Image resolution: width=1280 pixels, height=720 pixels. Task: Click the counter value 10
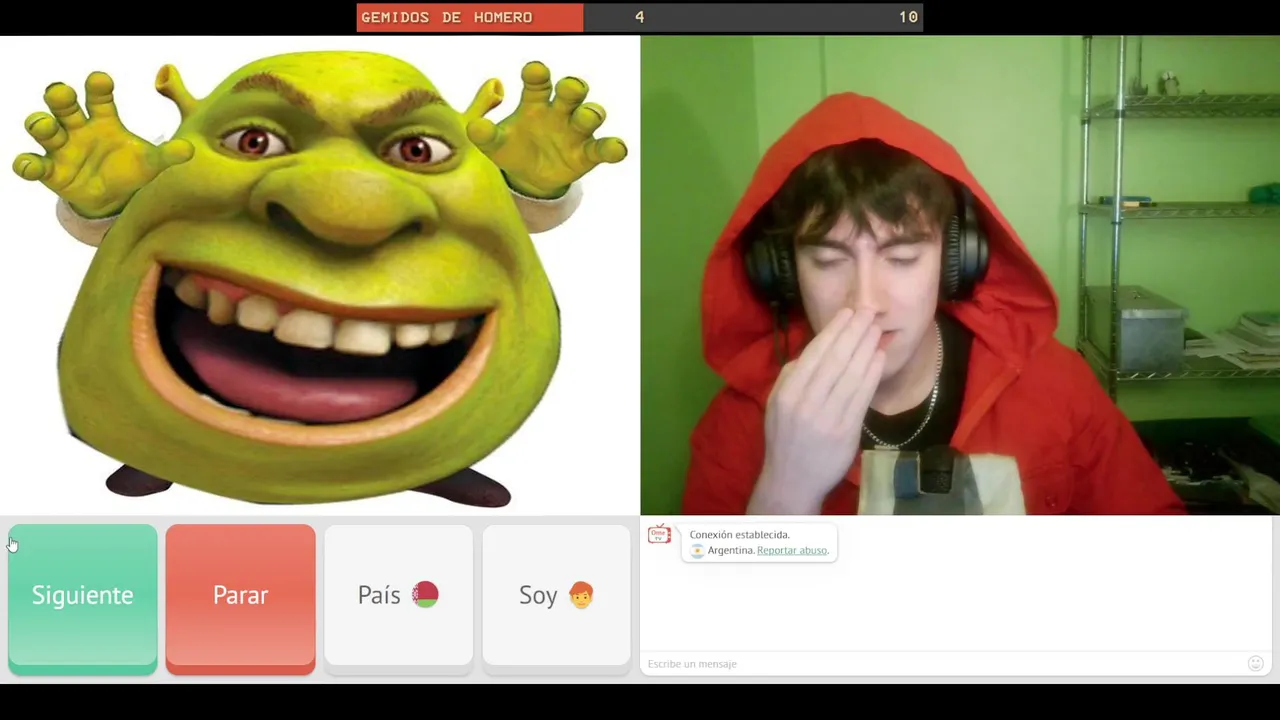(x=908, y=17)
